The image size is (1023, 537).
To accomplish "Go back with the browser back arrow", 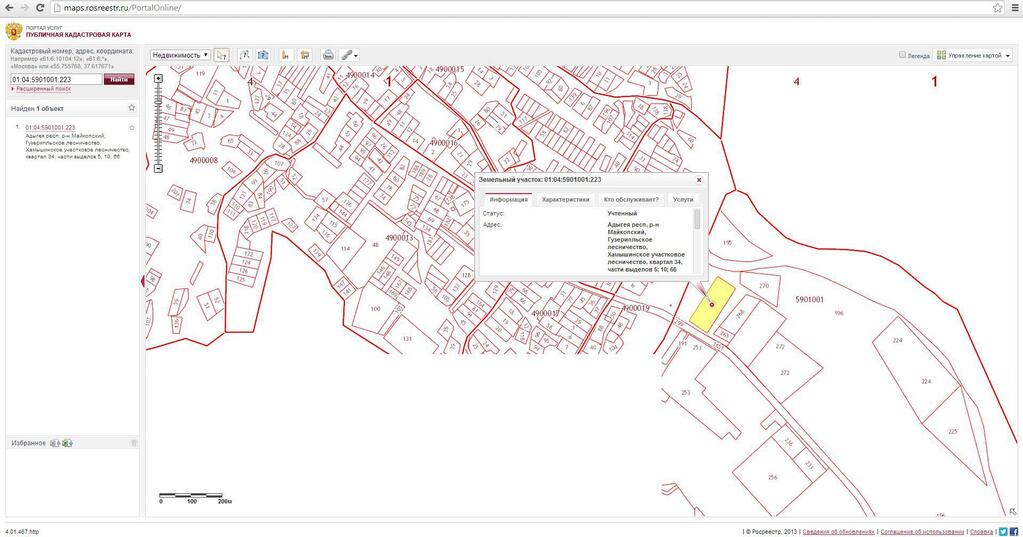I will [x=9, y=8].
